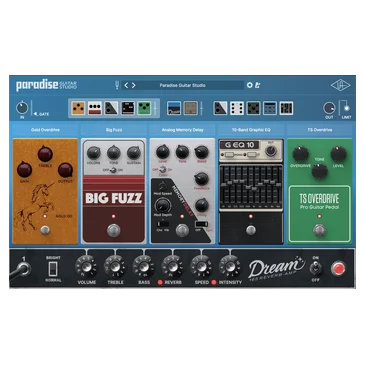Screen dimensions: 365x365
Task: Click the Big Fuzz TONE knob
Action: 114,153
